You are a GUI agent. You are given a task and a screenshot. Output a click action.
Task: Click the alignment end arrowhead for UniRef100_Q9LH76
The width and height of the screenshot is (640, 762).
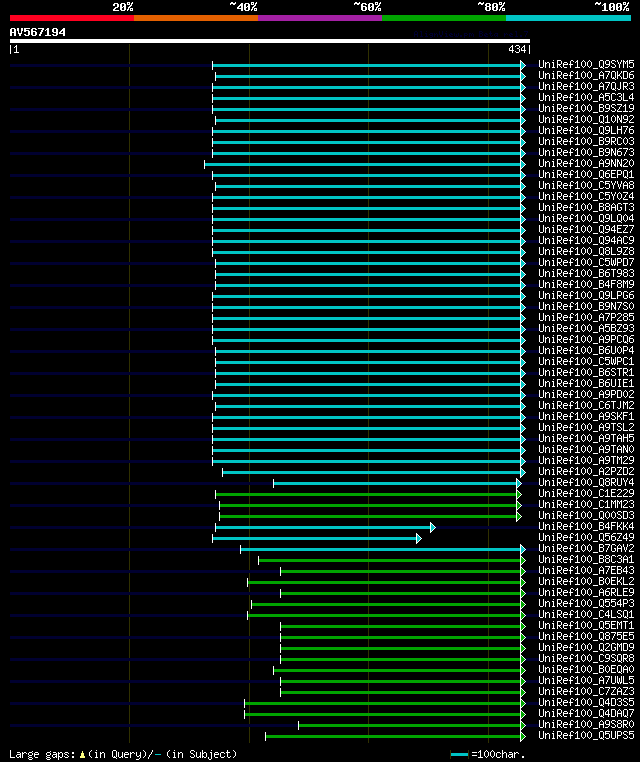point(523,131)
